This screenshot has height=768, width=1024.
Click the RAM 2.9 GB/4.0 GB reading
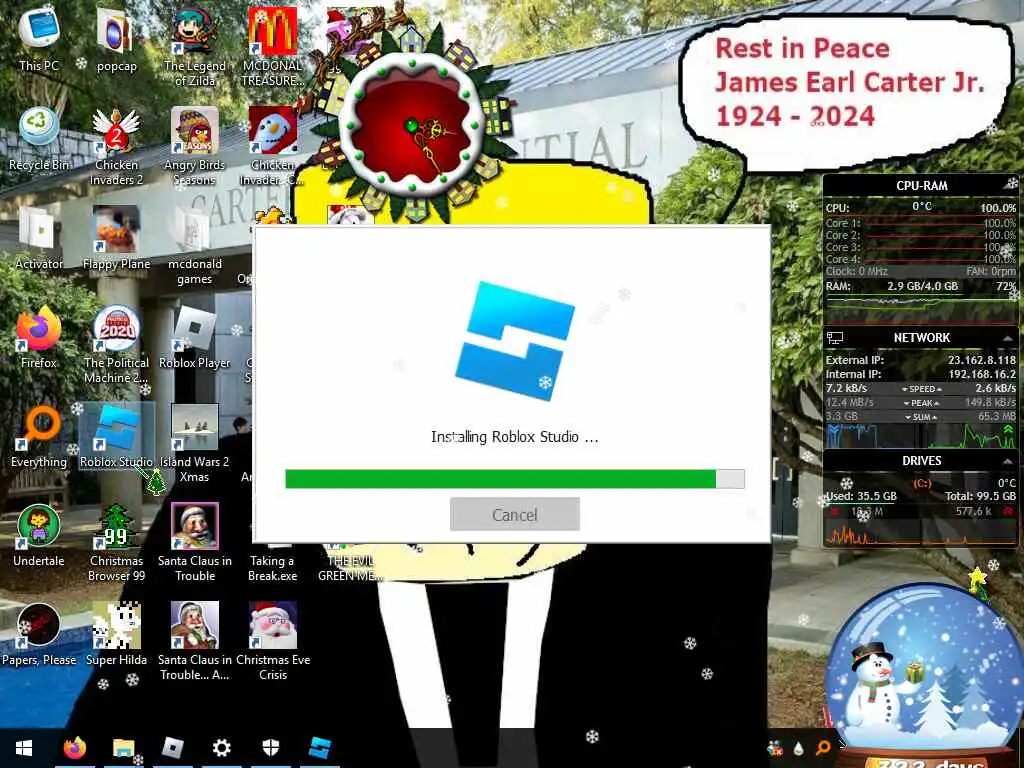coord(922,286)
